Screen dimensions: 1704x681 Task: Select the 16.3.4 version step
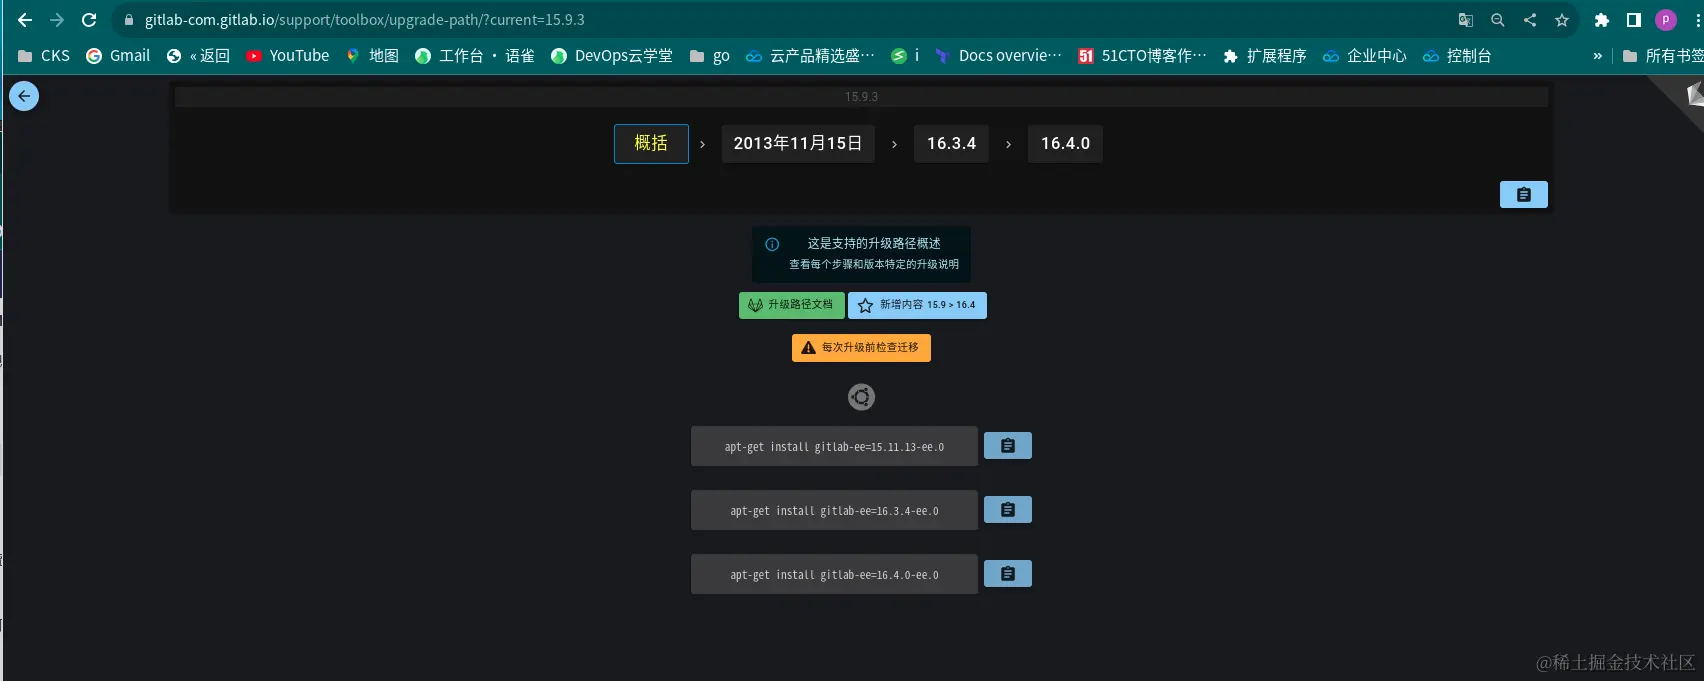pos(951,143)
